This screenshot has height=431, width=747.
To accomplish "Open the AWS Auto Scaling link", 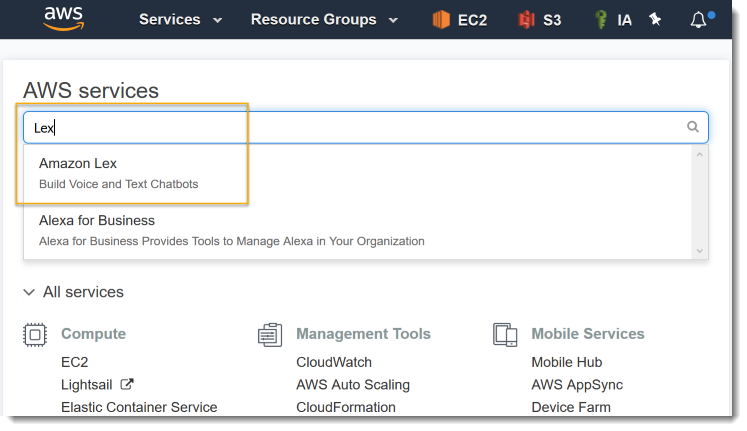I will coord(353,385).
